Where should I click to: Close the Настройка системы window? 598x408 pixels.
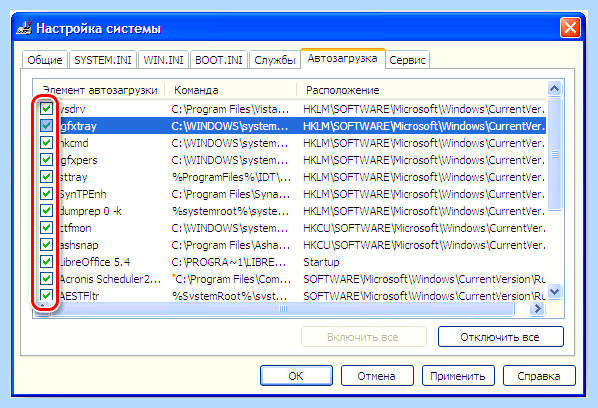(x=570, y=28)
